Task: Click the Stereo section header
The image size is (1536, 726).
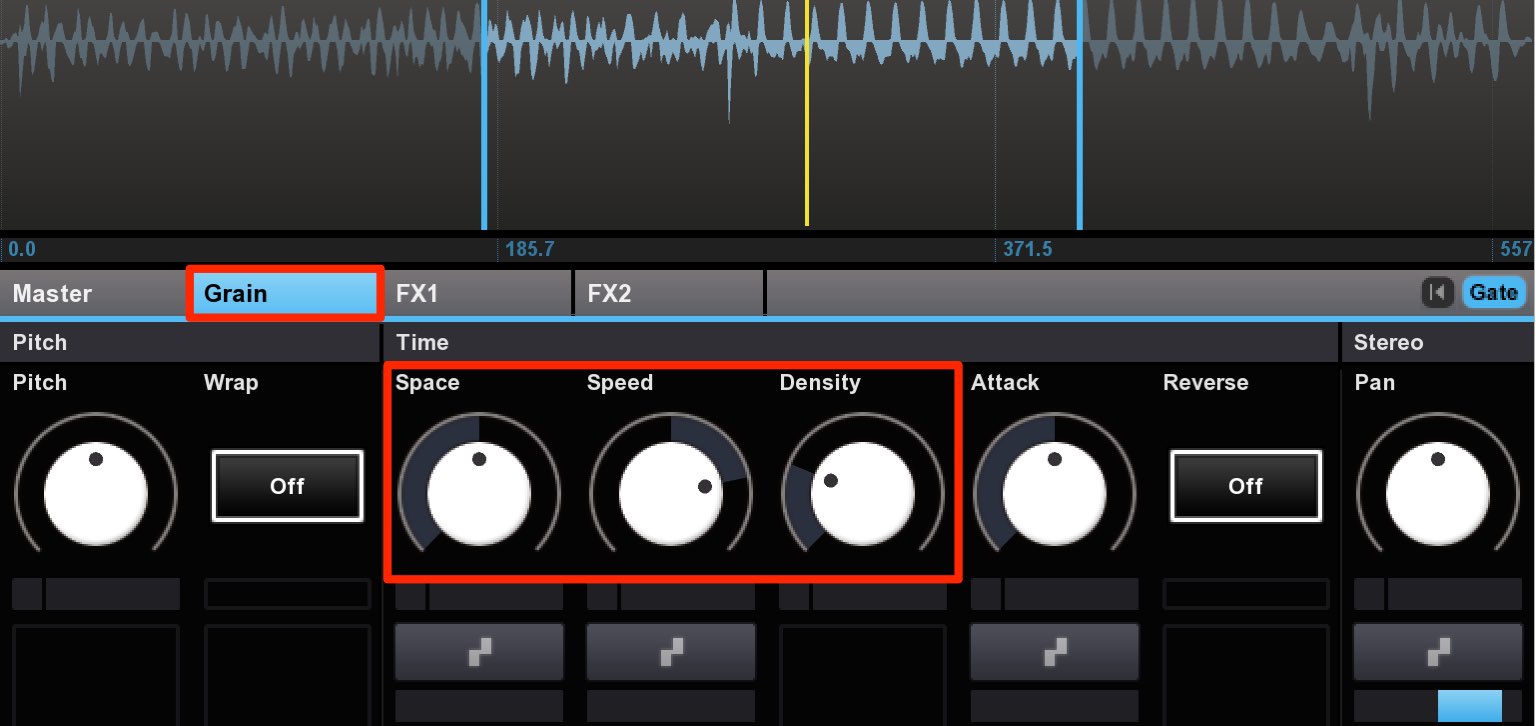Action: tap(1438, 342)
